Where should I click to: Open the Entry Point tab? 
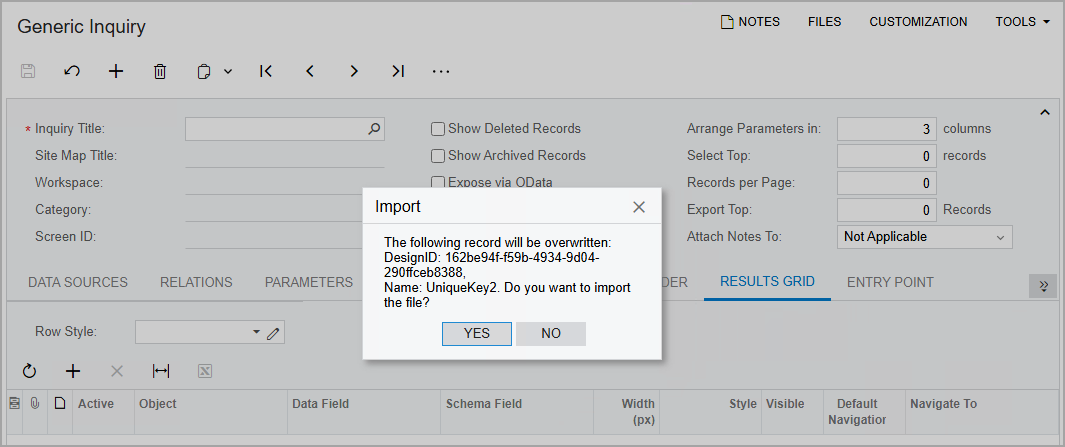(x=890, y=282)
